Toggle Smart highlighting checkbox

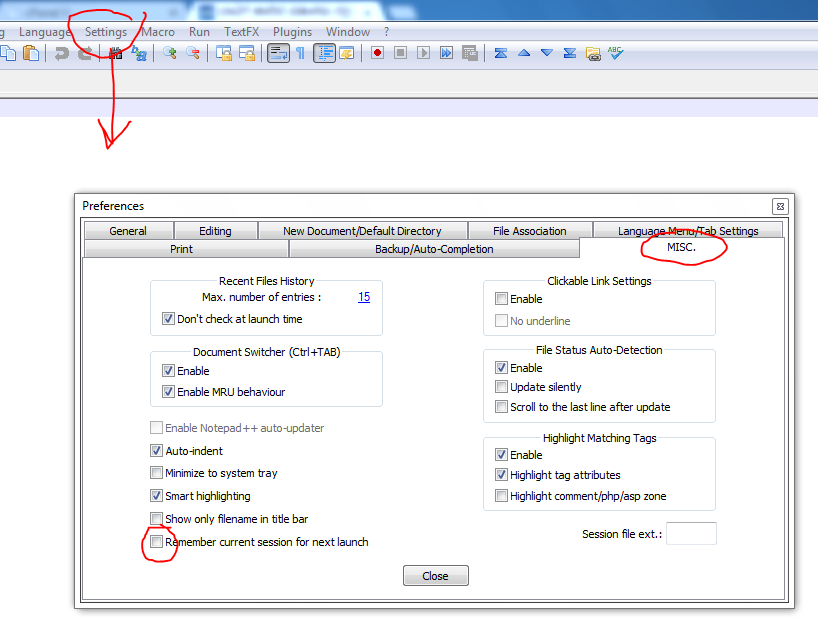156,496
